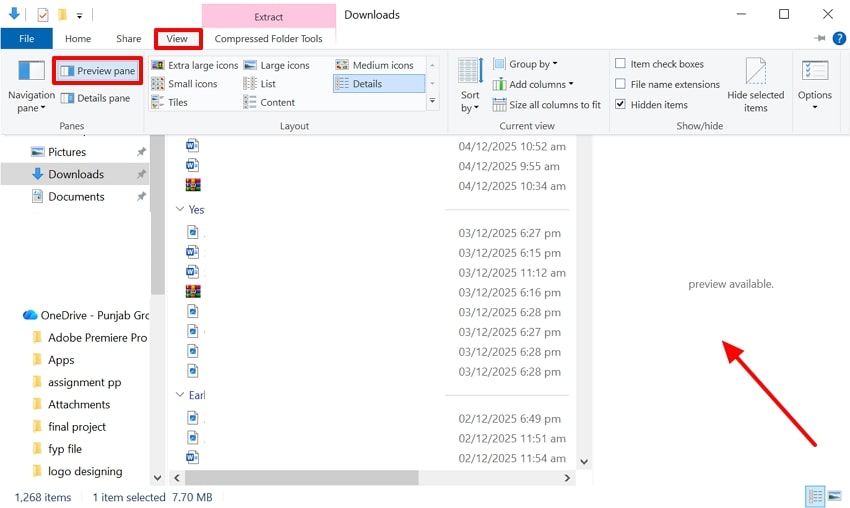The width and height of the screenshot is (850, 508).
Task: Click the Extract contextual tab header
Action: pyautogui.click(x=269, y=17)
